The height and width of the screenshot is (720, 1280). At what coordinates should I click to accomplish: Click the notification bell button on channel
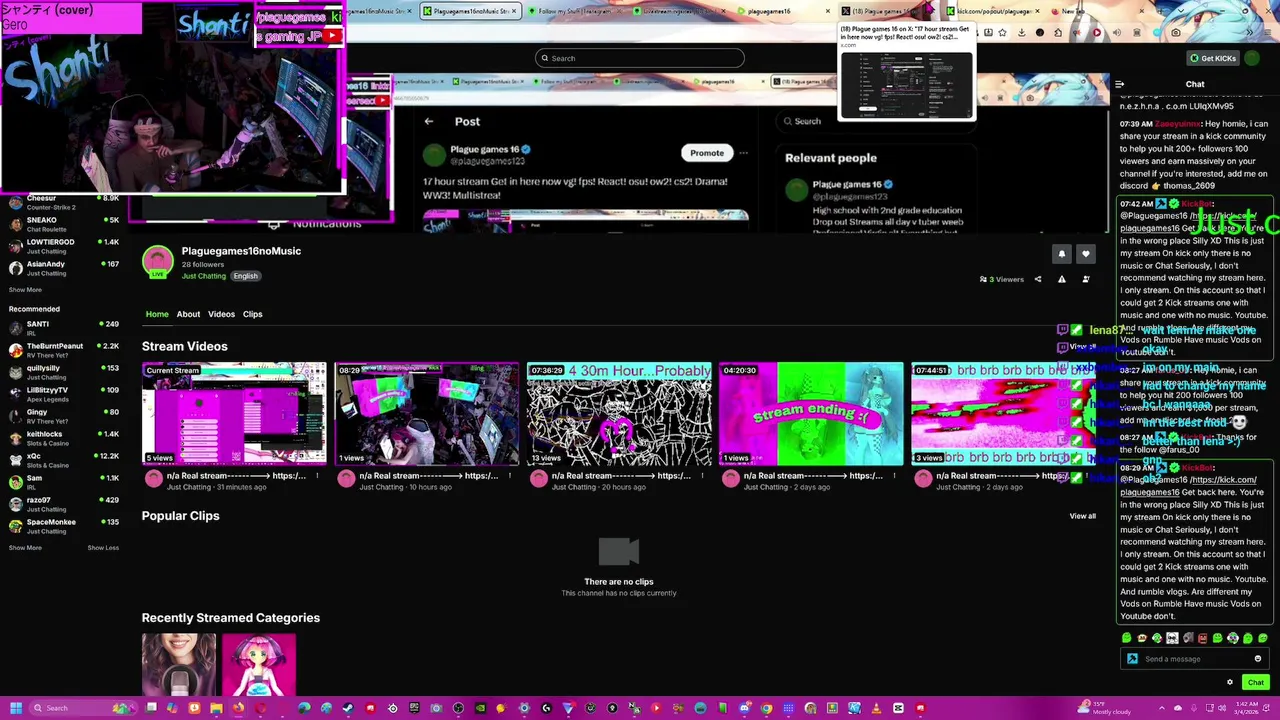point(1062,254)
